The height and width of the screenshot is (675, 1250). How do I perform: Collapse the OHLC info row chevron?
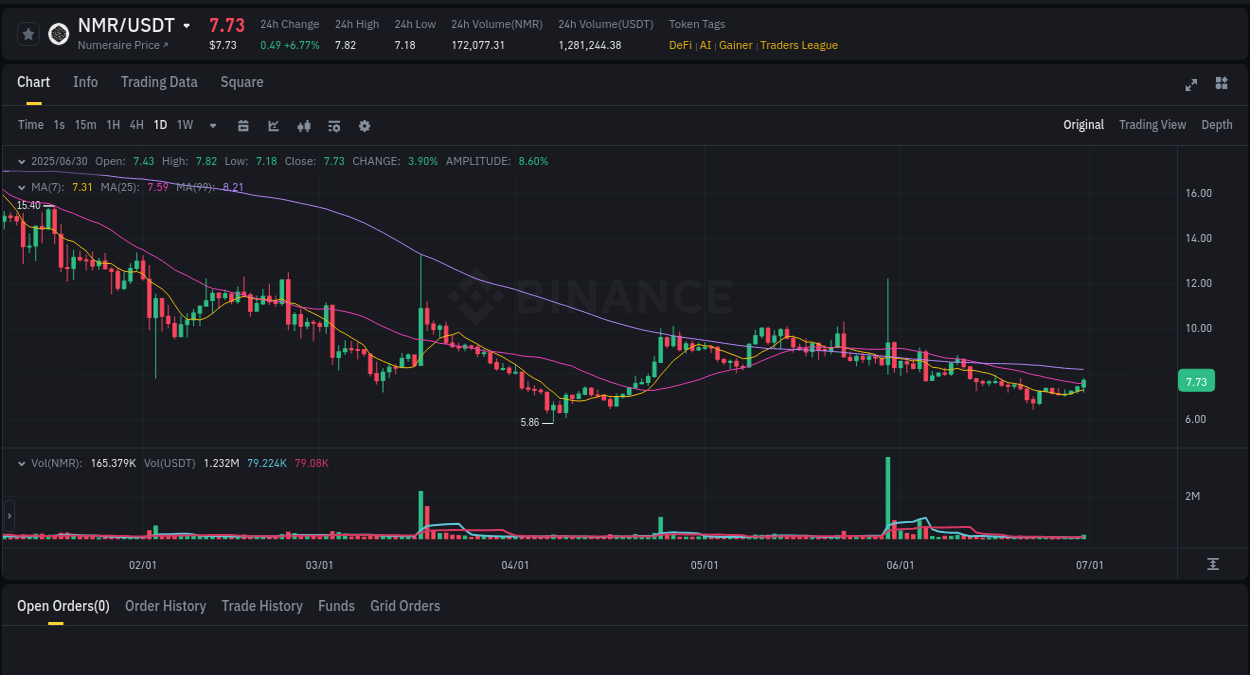coord(22,161)
